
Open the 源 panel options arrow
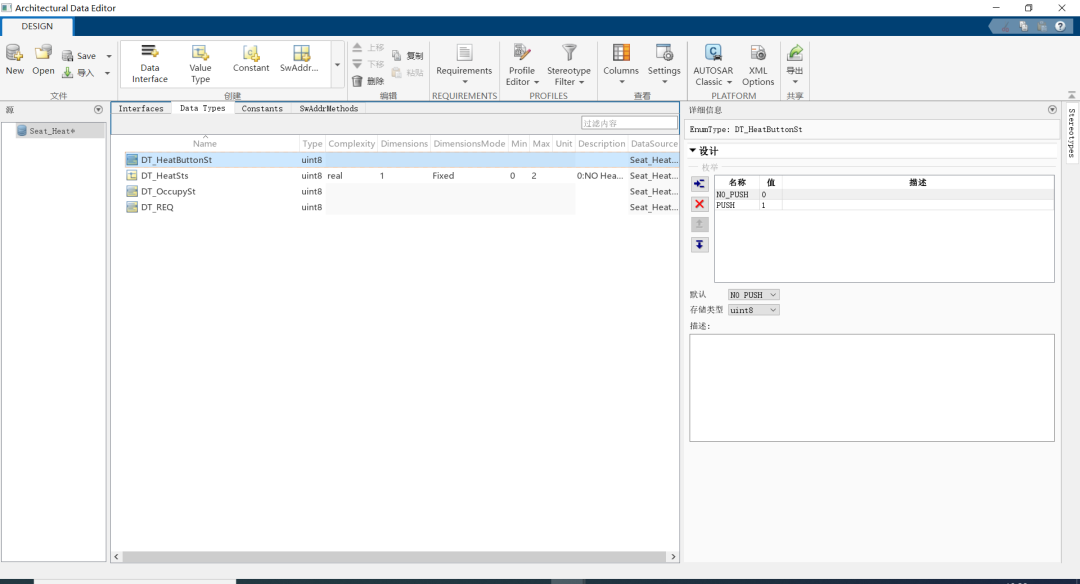point(98,110)
